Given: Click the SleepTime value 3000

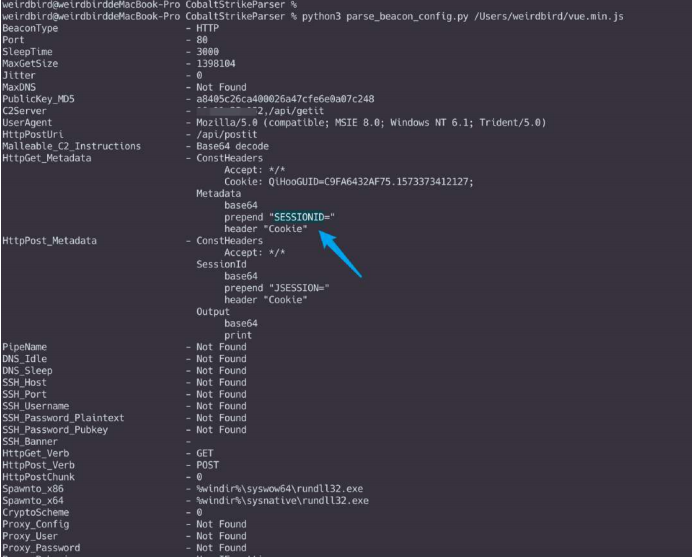Looking at the screenshot, I should [x=207, y=52].
